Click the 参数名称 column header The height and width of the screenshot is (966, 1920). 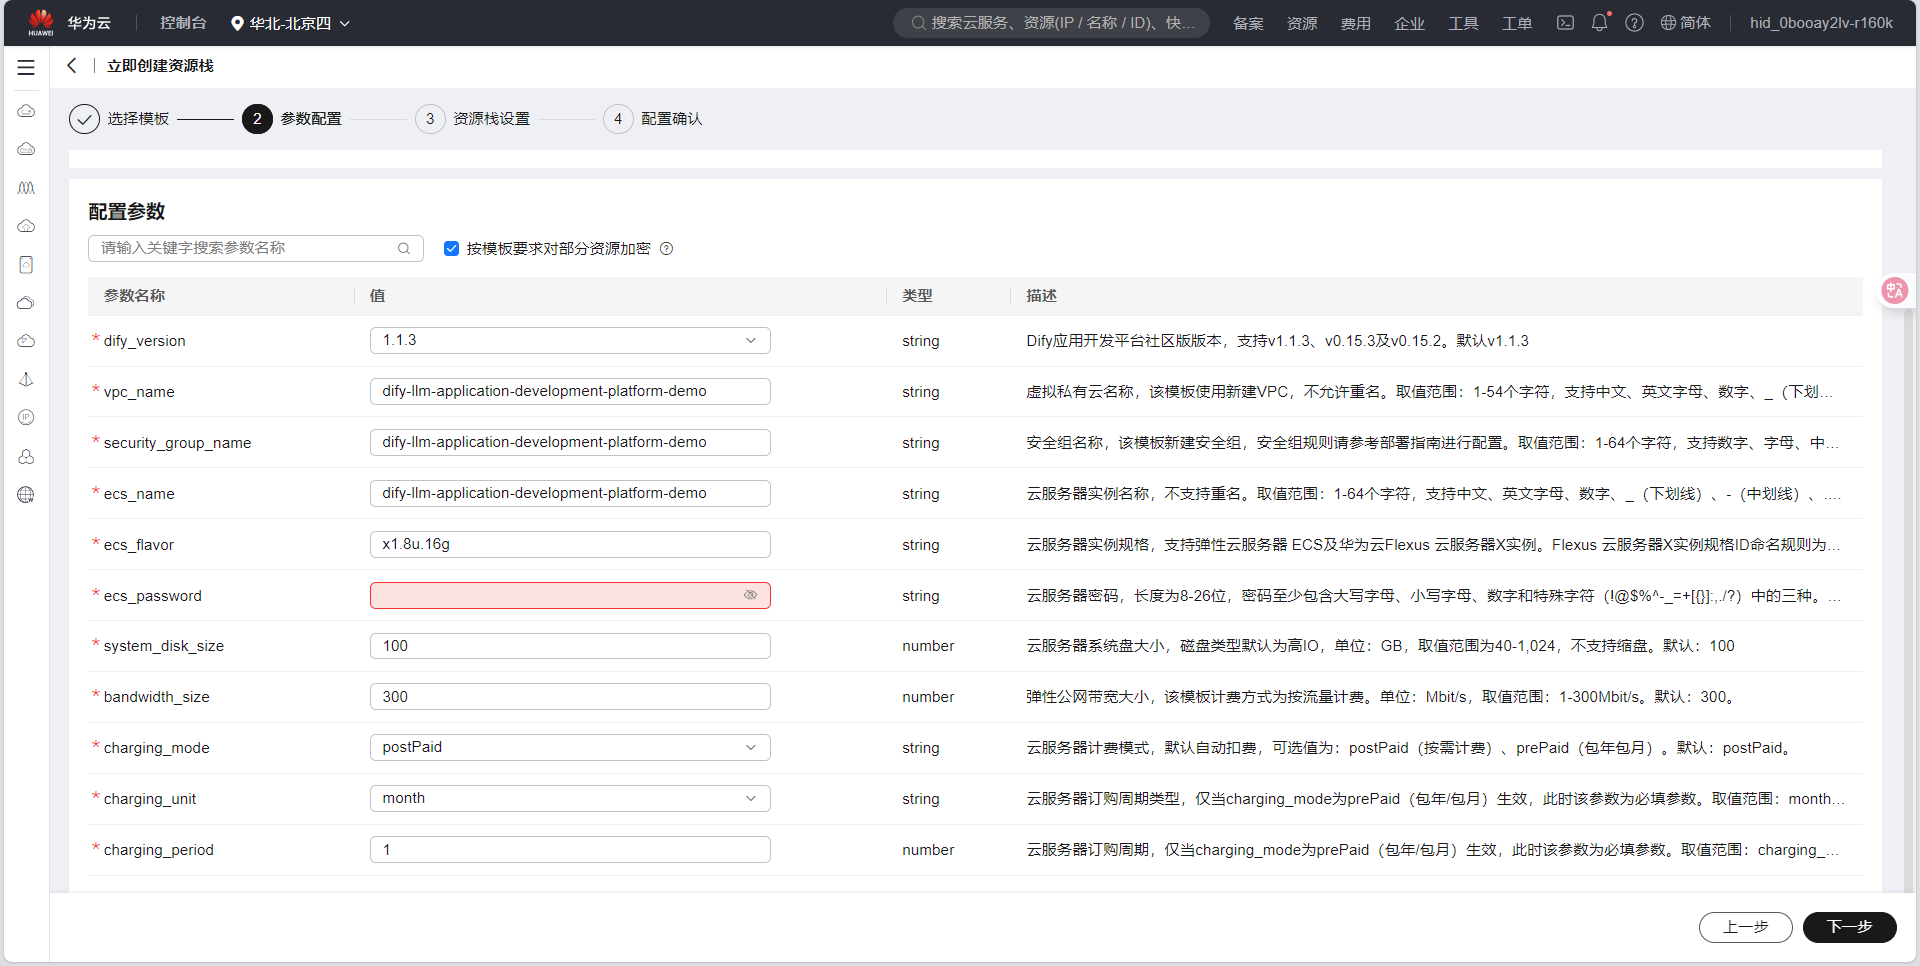[134, 296]
